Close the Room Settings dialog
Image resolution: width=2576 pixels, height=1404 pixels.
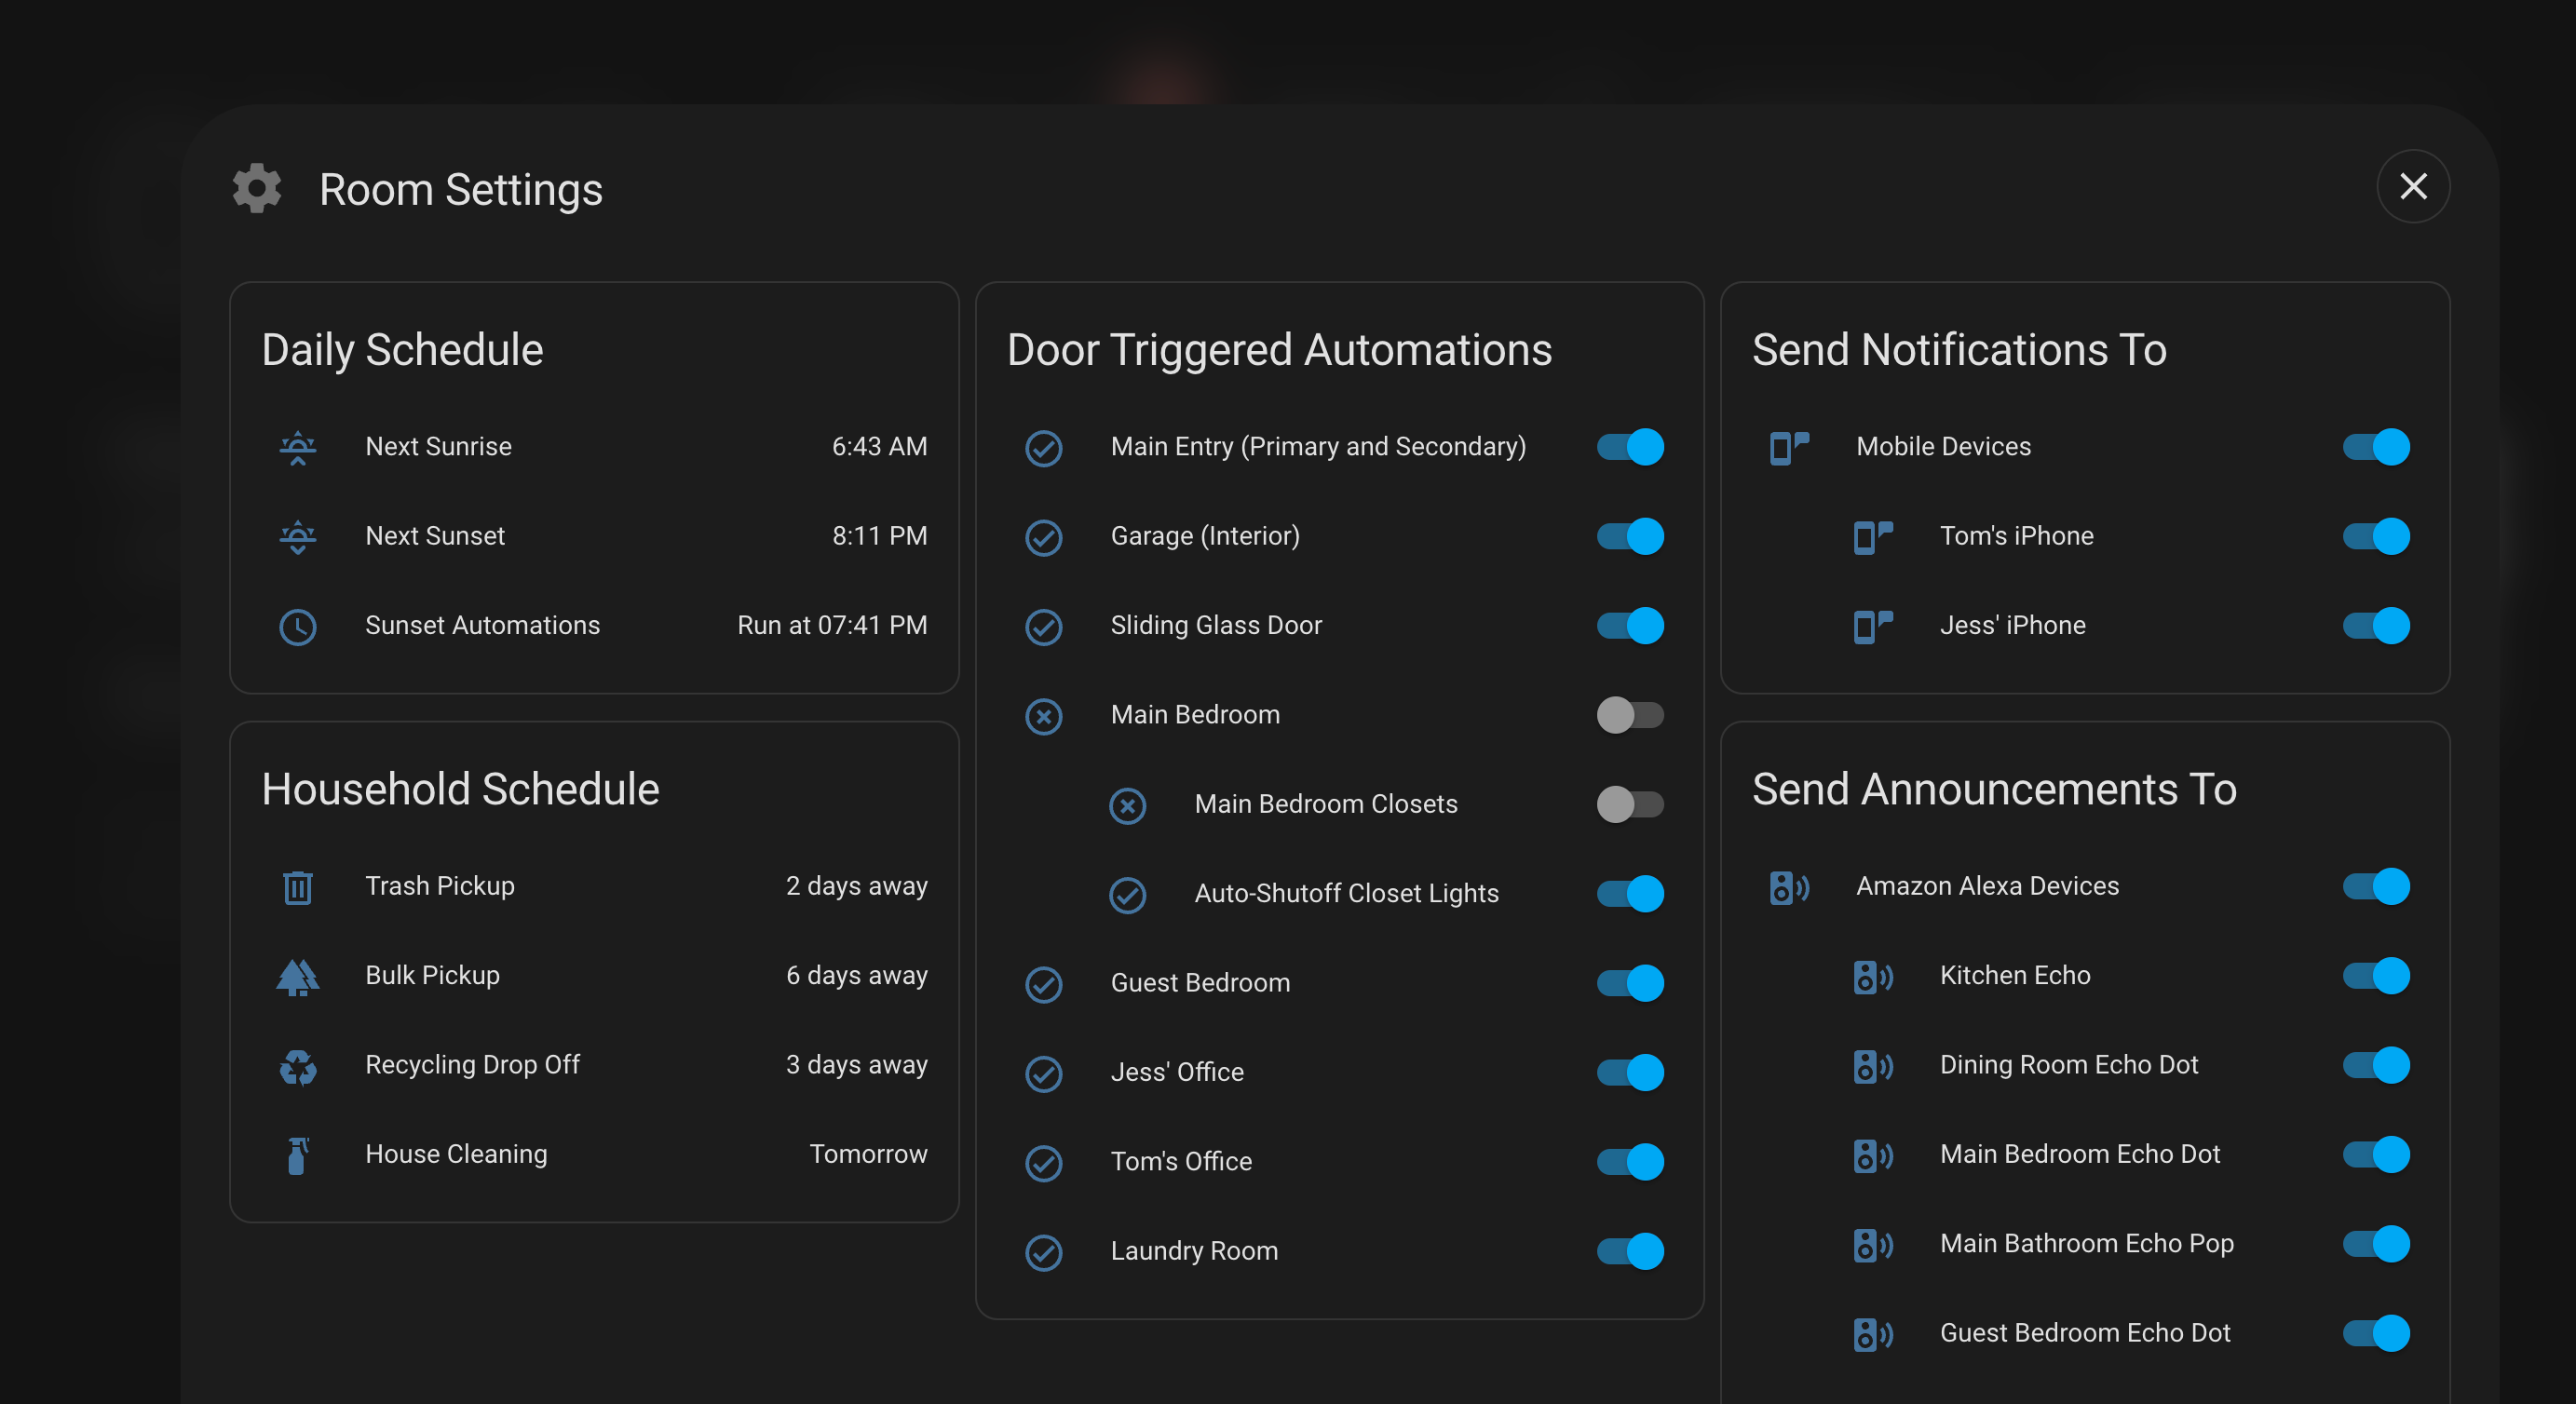(x=2412, y=187)
